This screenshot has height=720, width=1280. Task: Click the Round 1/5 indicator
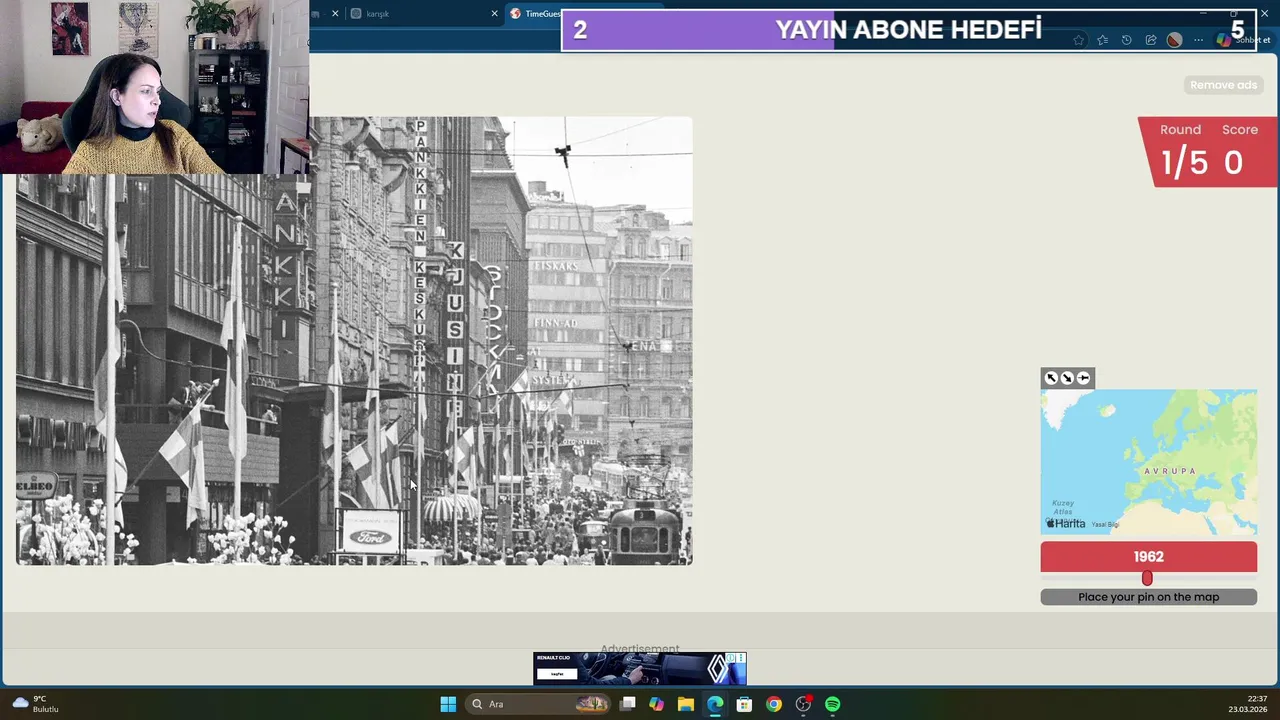1182,151
